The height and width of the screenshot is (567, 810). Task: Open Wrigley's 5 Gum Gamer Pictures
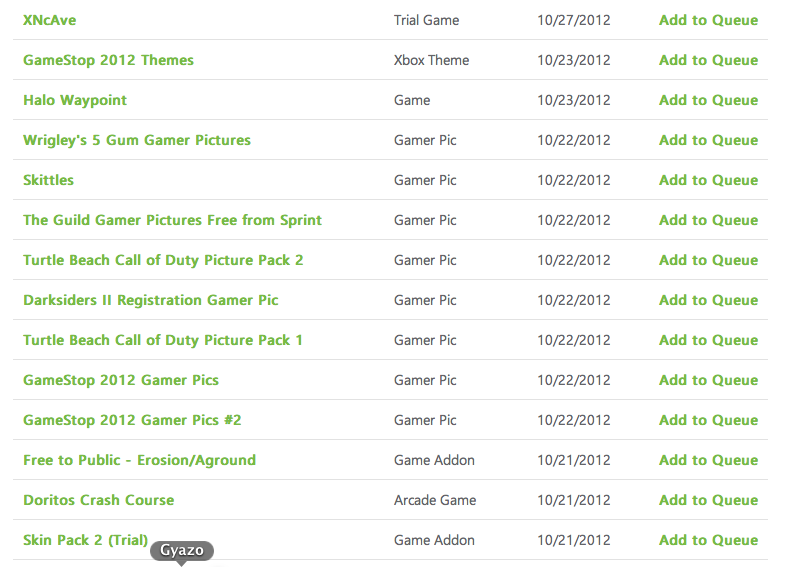click(x=137, y=140)
